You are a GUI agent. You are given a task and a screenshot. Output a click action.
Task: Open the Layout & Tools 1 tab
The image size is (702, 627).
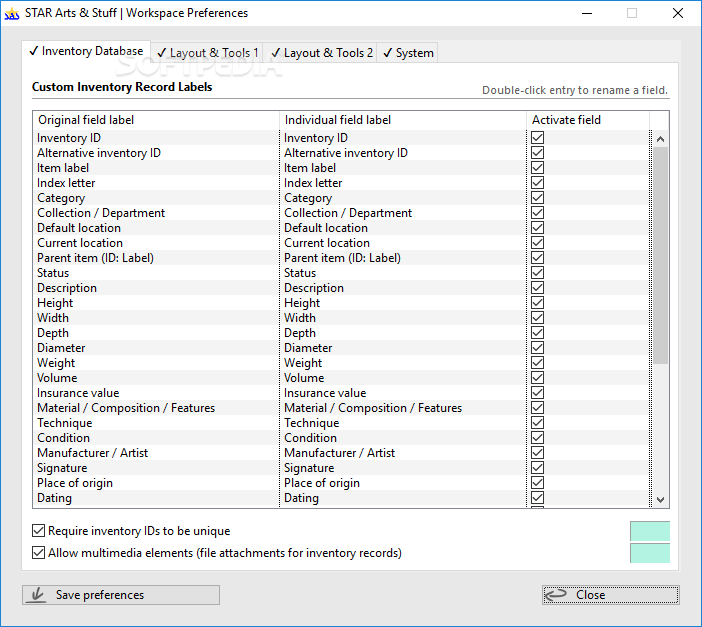207,53
